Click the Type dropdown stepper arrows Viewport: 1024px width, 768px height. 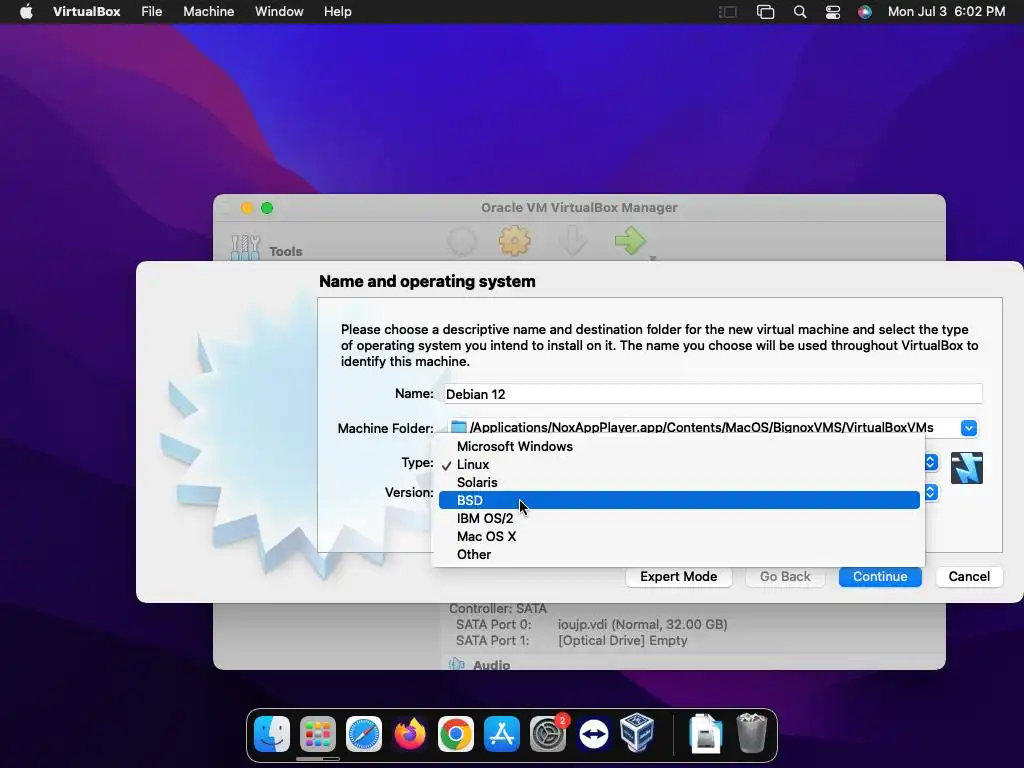pos(931,462)
